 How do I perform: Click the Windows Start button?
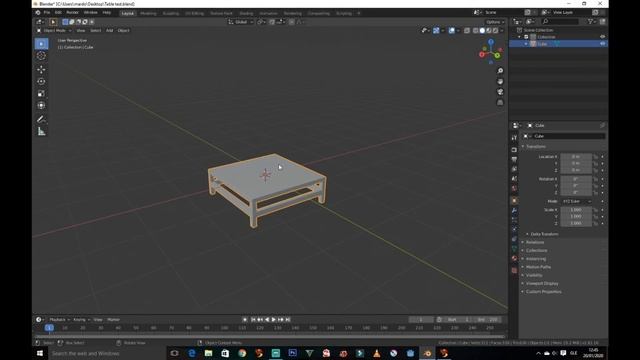point(40,353)
